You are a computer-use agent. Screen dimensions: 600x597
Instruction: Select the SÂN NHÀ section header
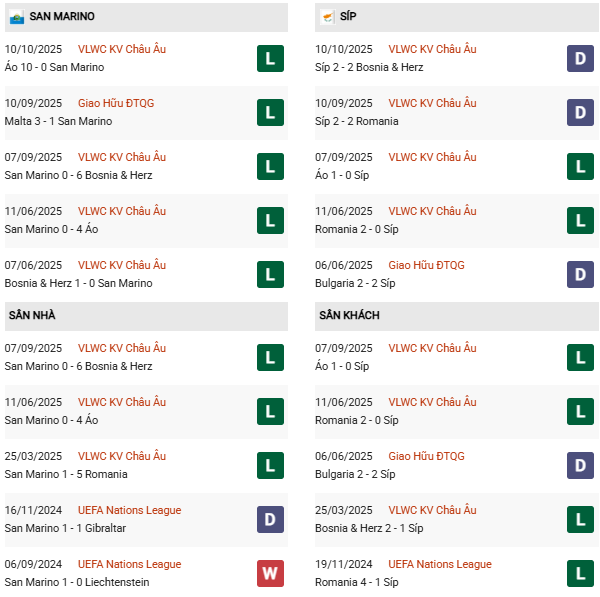coord(32,316)
